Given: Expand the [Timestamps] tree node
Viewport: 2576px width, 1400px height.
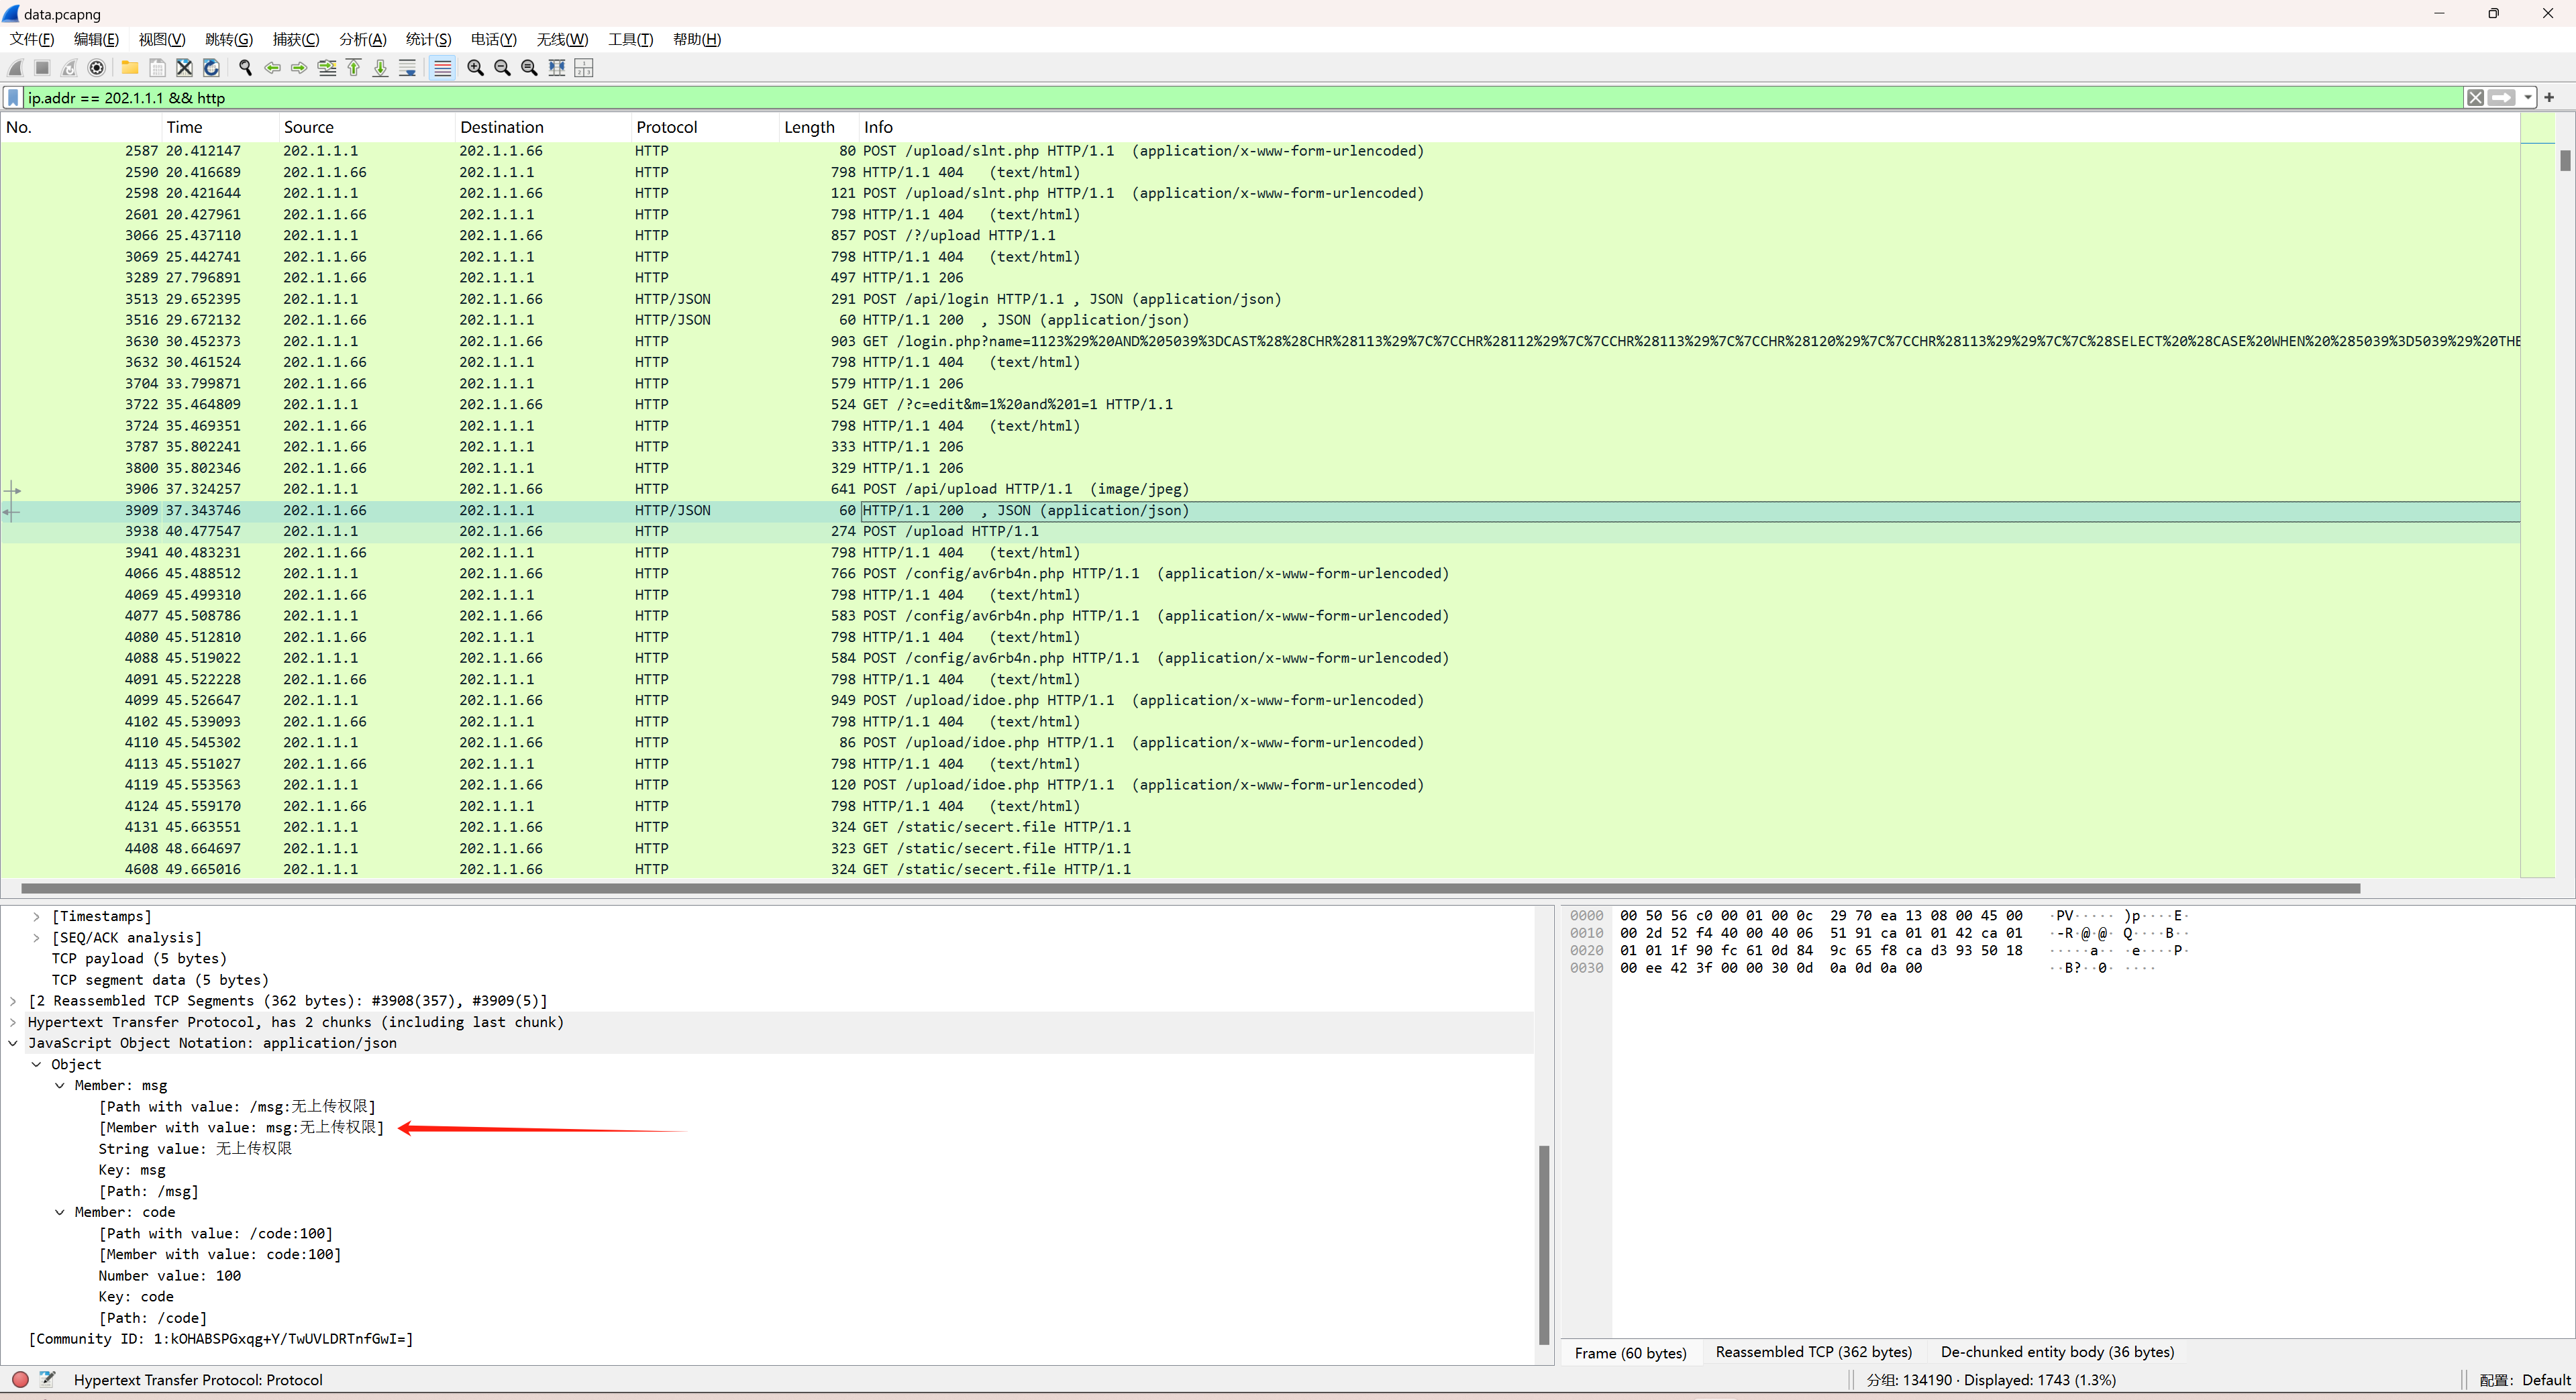Looking at the screenshot, I should (x=36, y=916).
